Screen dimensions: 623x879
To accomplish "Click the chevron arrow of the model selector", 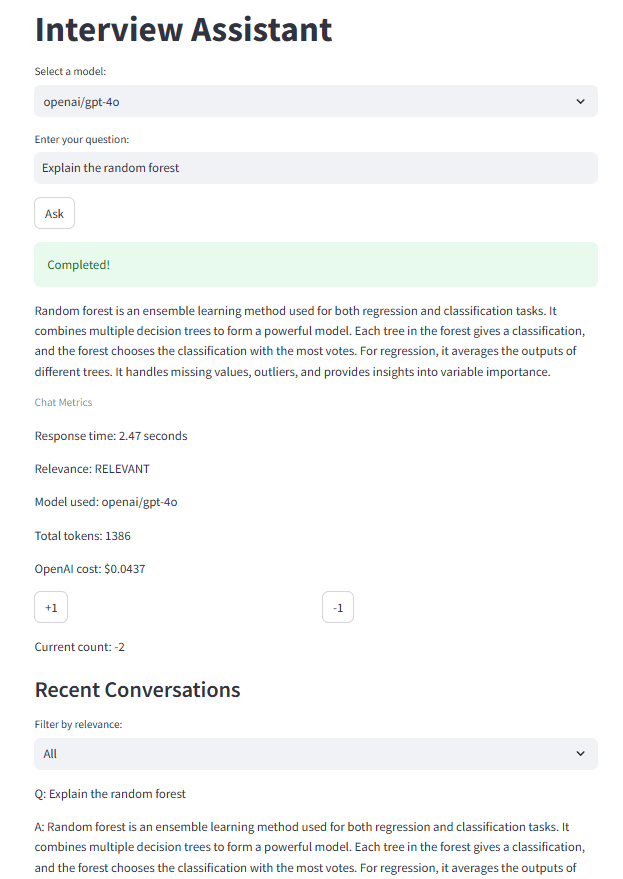I will [581, 101].
